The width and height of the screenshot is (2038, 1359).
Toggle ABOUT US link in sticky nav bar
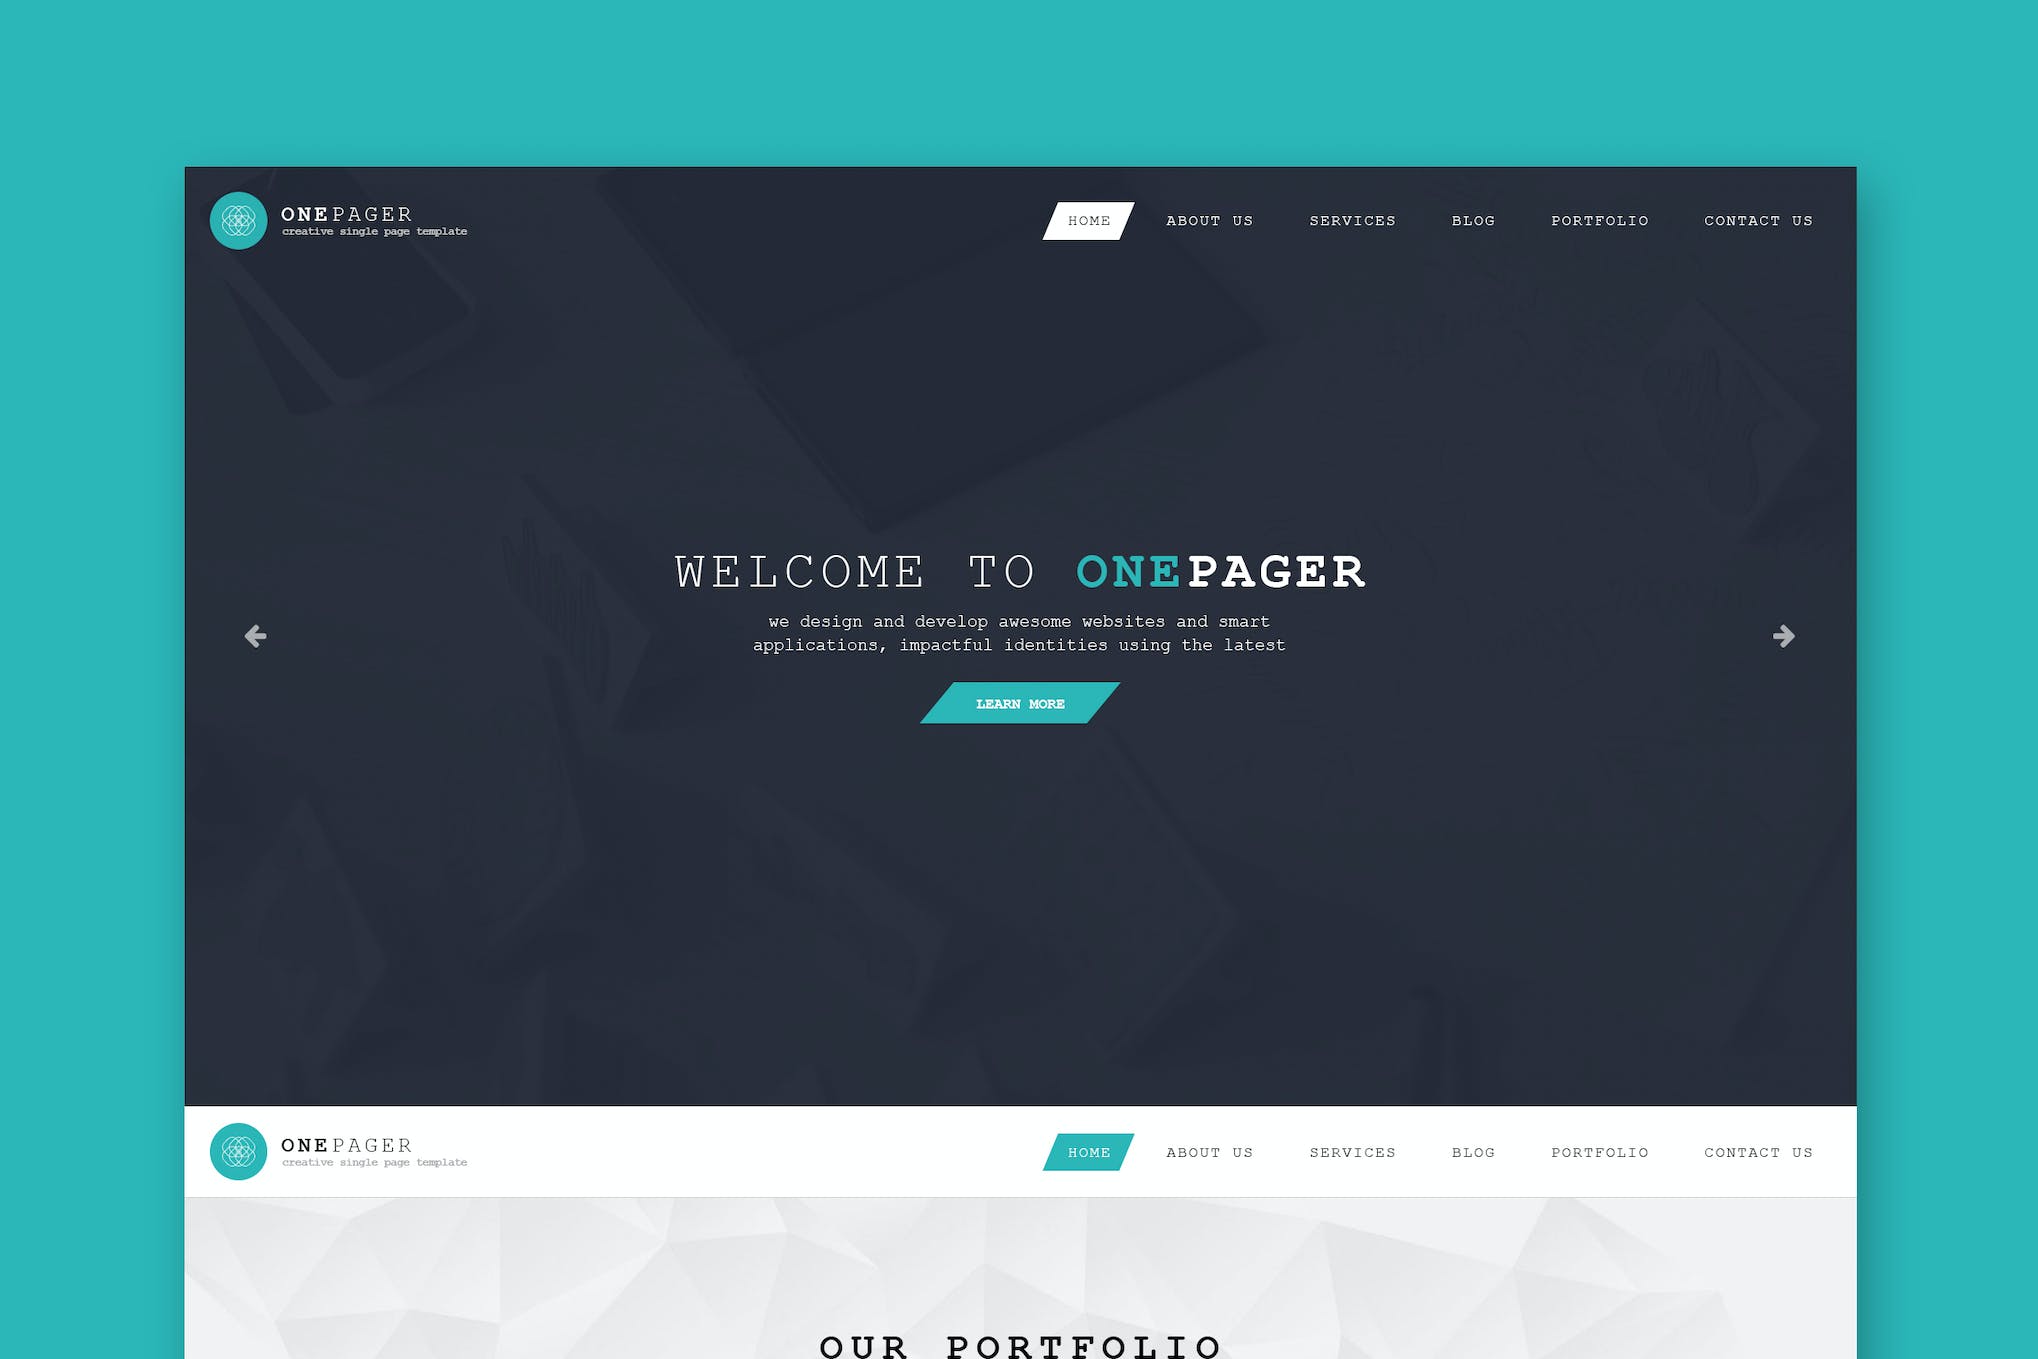1209,1151
